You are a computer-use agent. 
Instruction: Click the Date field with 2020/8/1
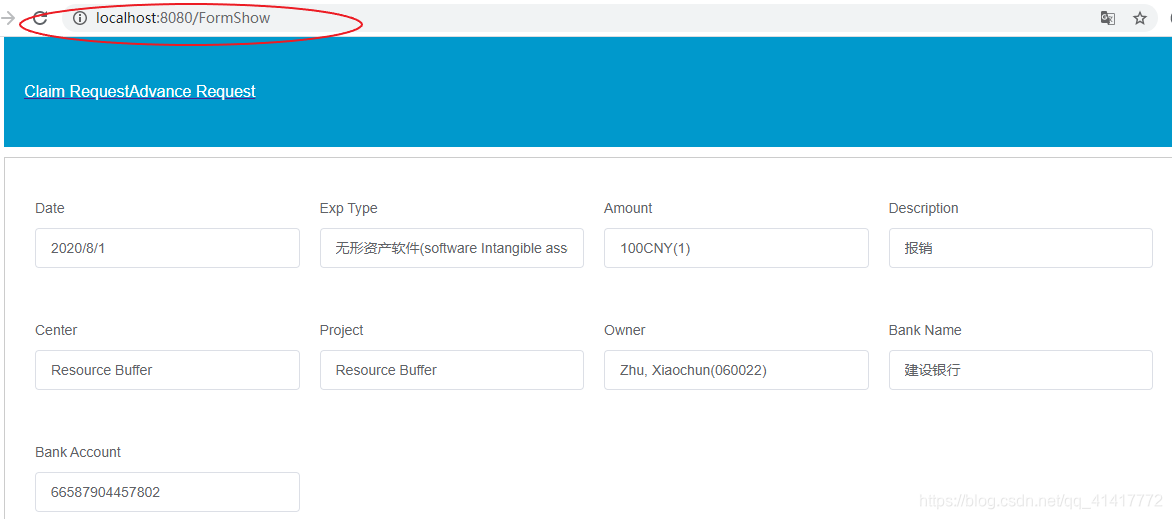[167, 248]
